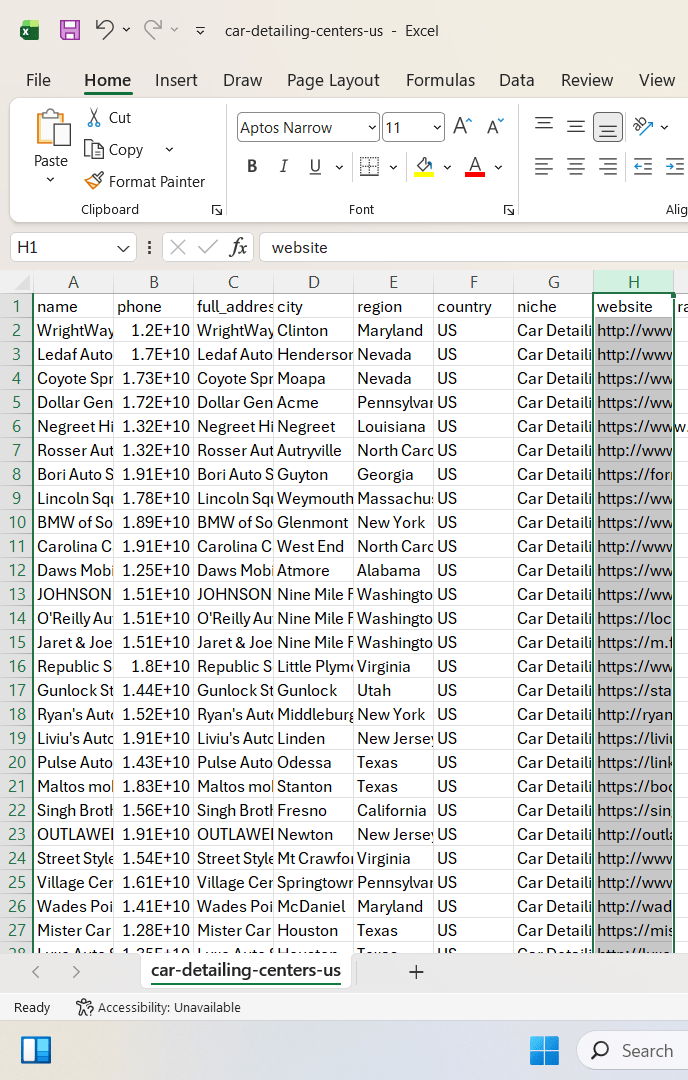
Task: Toggle Bottom Align button
Action: point(607,127)
